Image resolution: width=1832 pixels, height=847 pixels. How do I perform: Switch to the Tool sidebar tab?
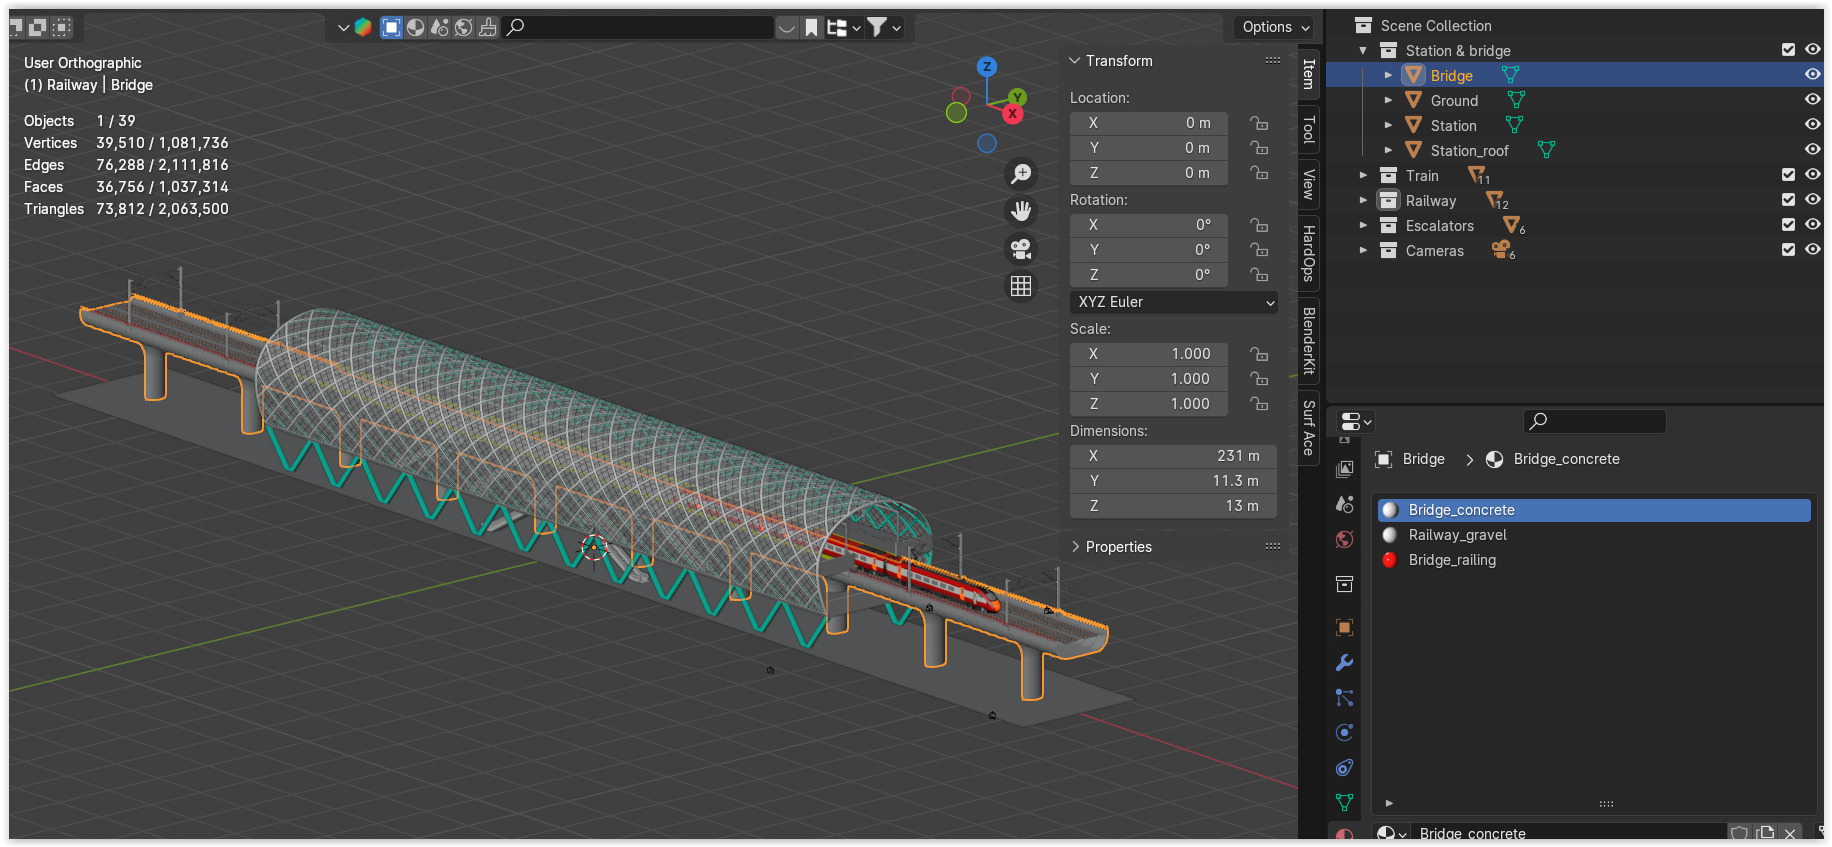1309,129
